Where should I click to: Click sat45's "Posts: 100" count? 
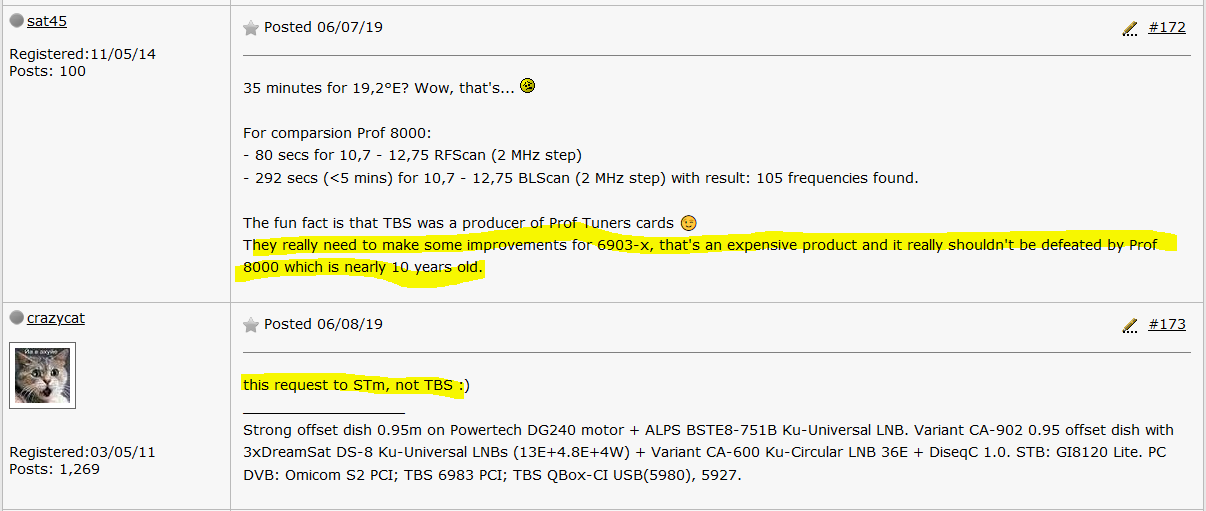[x=47, y=71]
